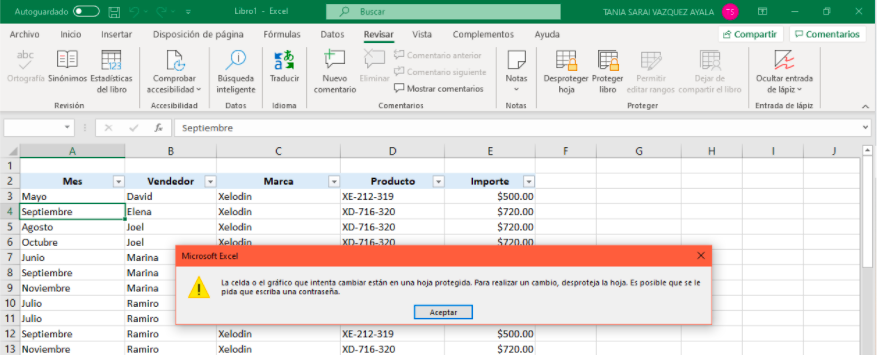
Task: Open Estadísticas del libro
Action: (x=111, y=72)
